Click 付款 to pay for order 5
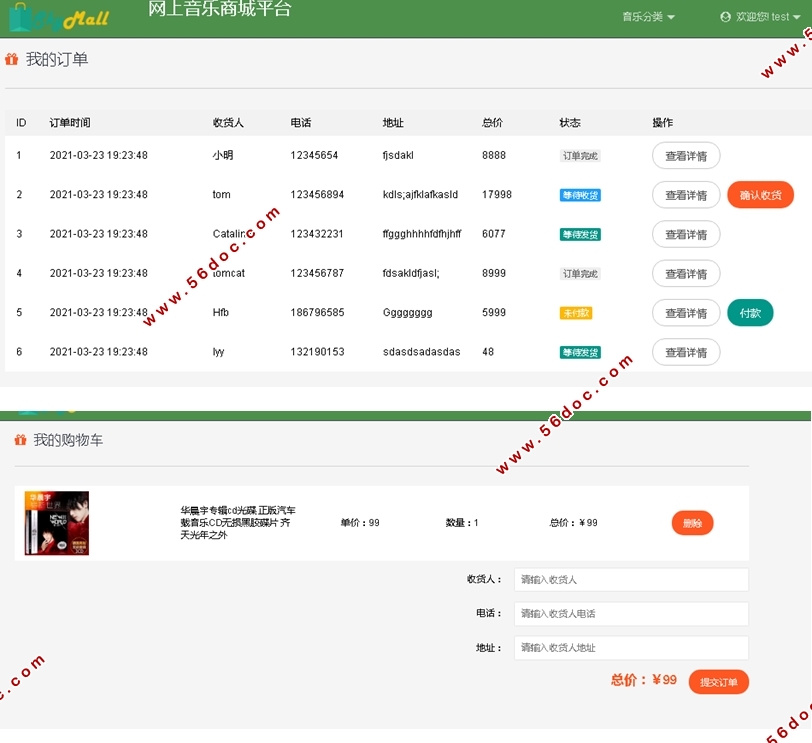 point(750,313)
